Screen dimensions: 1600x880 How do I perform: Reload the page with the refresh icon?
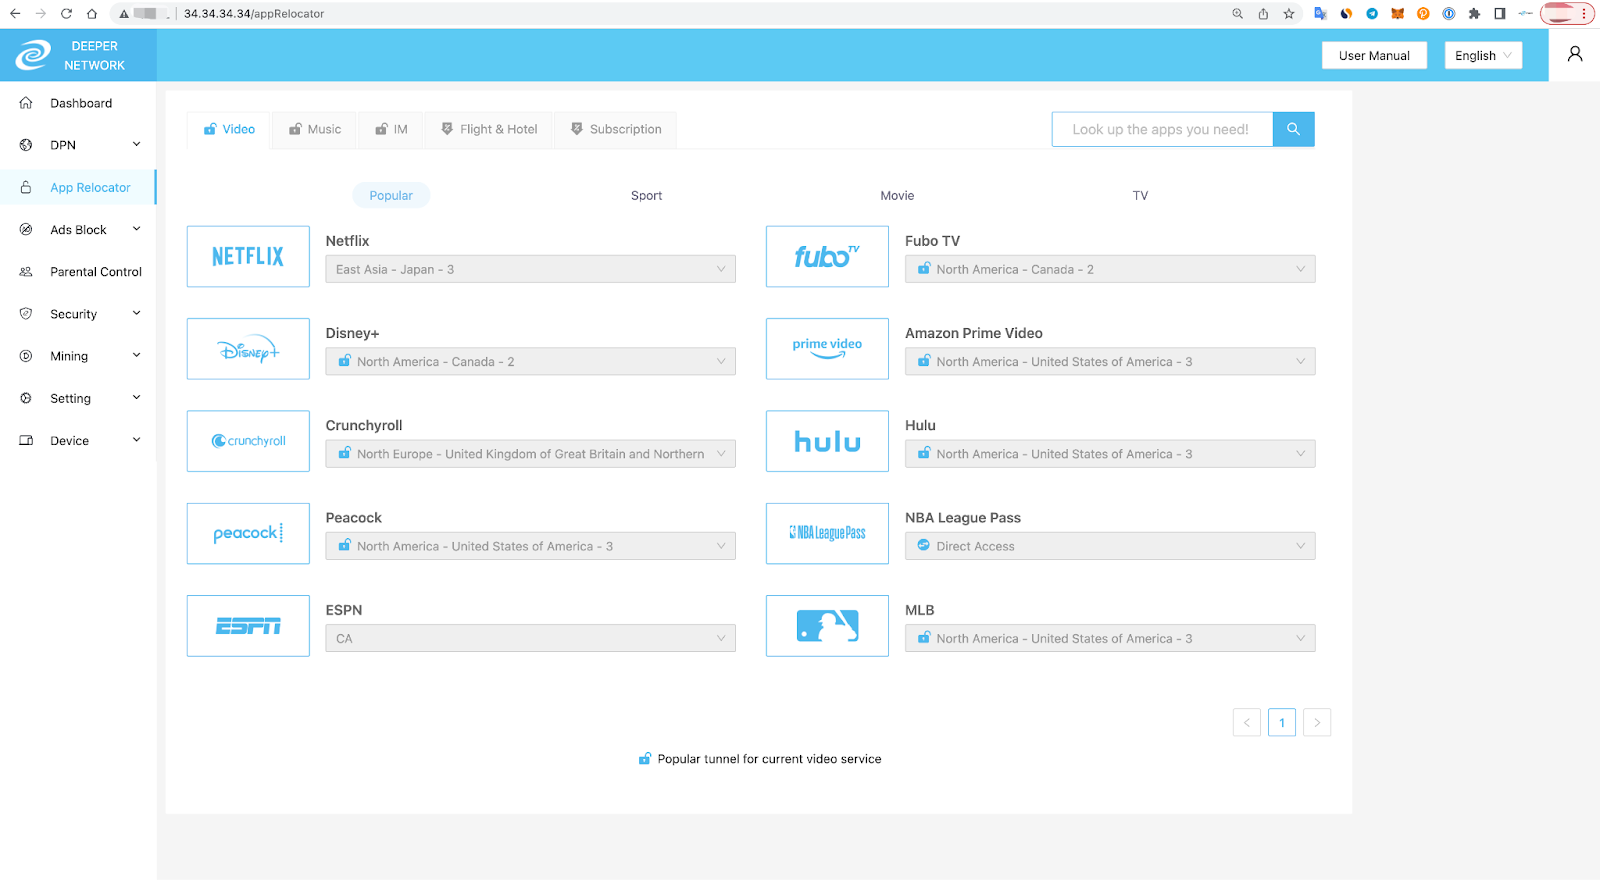click(66, 14)
